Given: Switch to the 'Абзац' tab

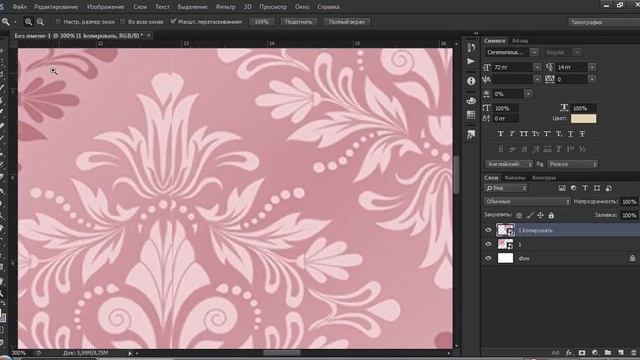Looking at the screenshot, I should coord(520,41).
